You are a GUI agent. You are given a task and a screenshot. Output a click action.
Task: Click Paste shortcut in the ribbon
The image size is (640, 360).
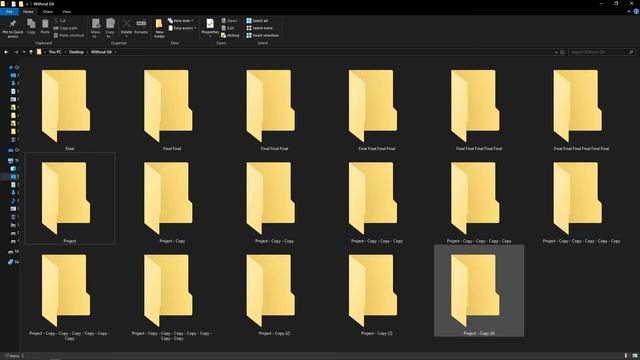[x=69, y=36]
